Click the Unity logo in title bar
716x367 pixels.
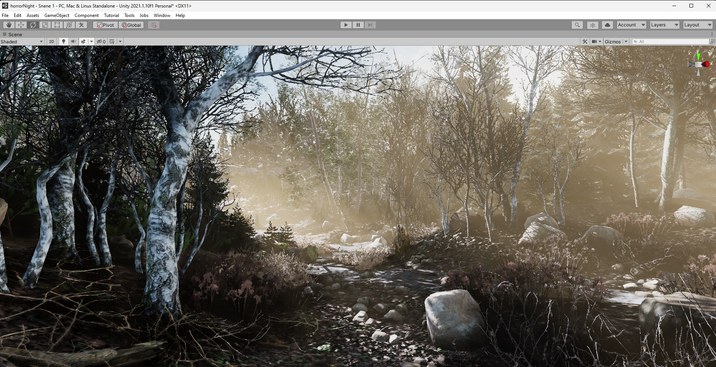coord(5,6)
